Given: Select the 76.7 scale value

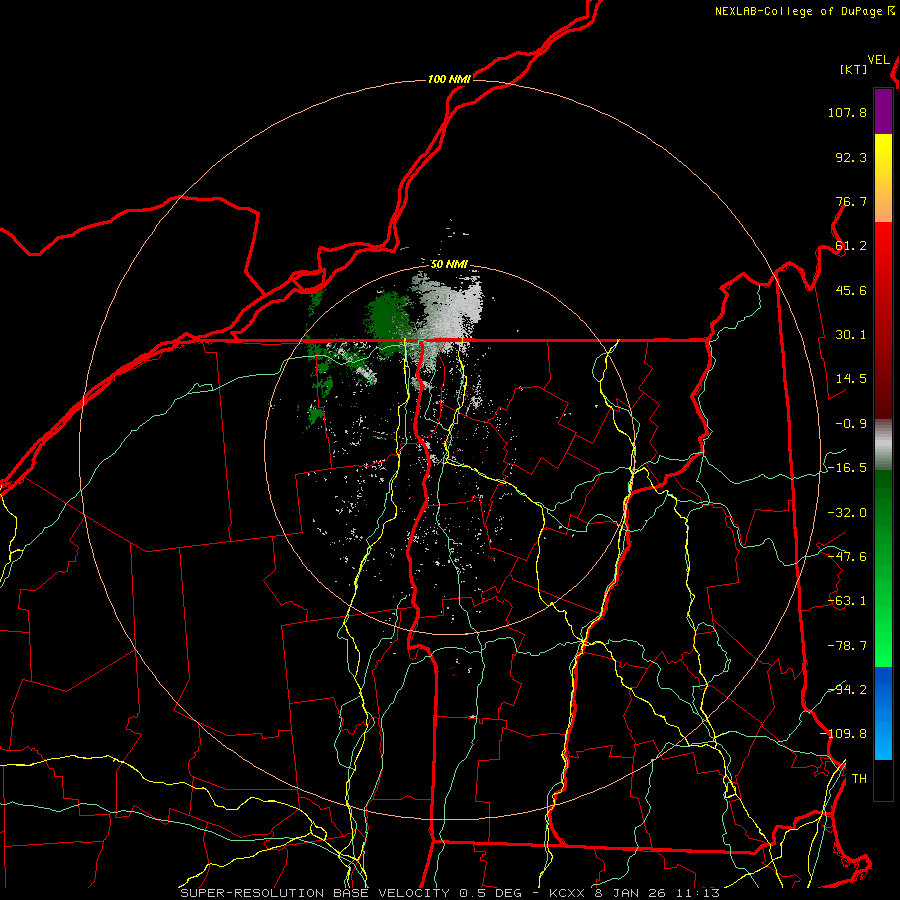Looking at the screenshot, I should pyautogui.click(x=851, y=201).
